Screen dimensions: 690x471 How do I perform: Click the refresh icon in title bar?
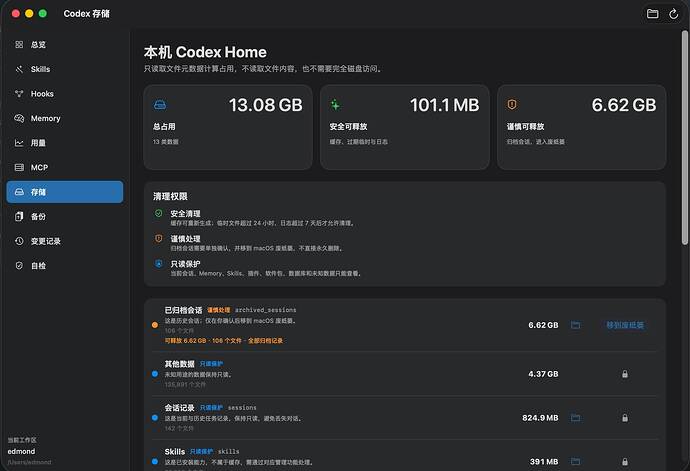point(673,14)
